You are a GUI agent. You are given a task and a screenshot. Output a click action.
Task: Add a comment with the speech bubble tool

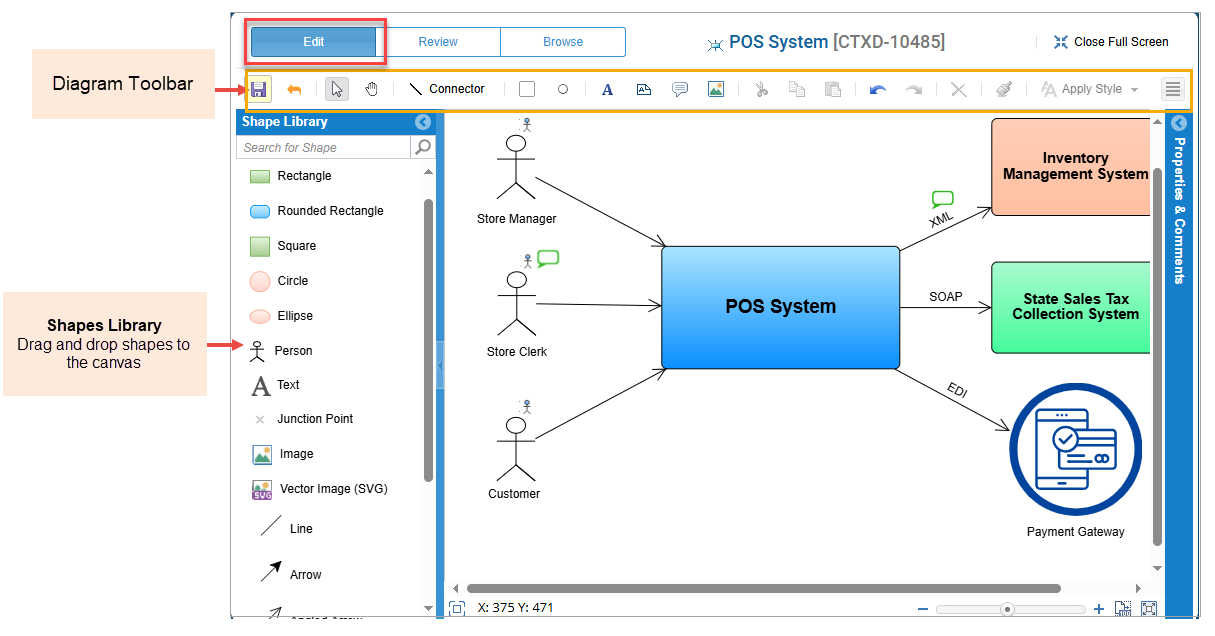pyautogui.click(x=680, y=89)
